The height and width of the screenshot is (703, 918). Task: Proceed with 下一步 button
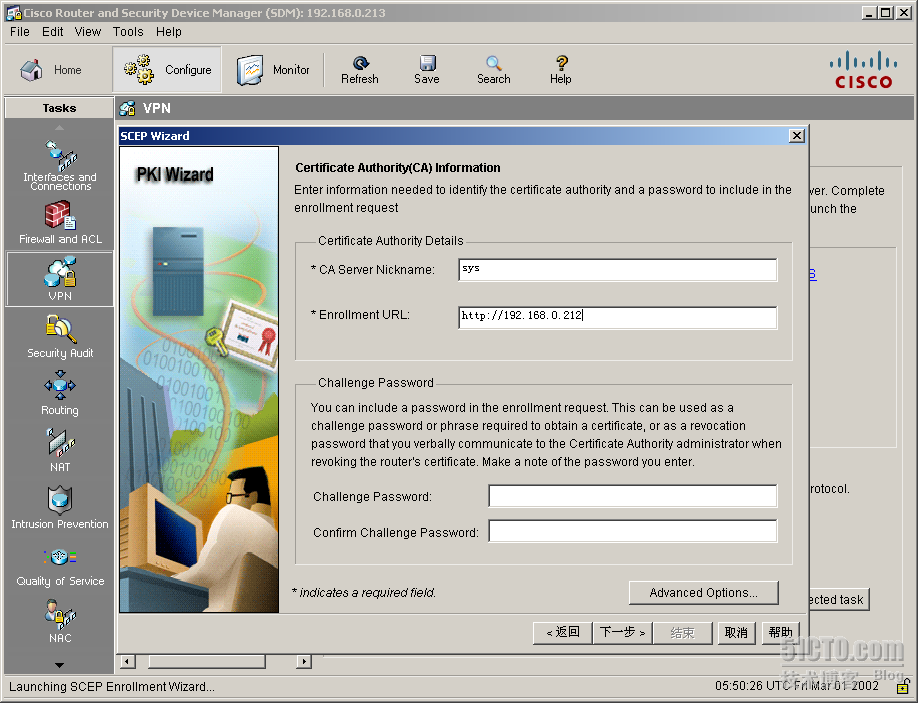click(x=622, y=633)
